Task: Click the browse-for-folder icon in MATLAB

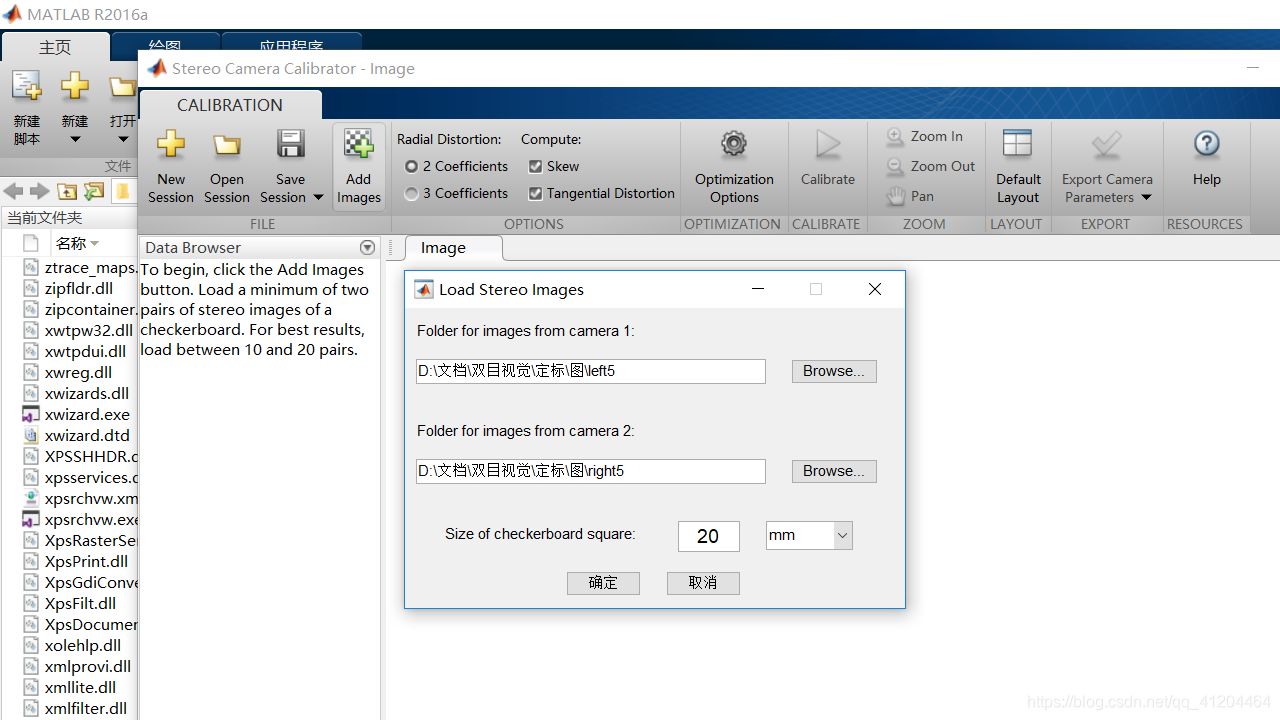Action: (94, 191)
